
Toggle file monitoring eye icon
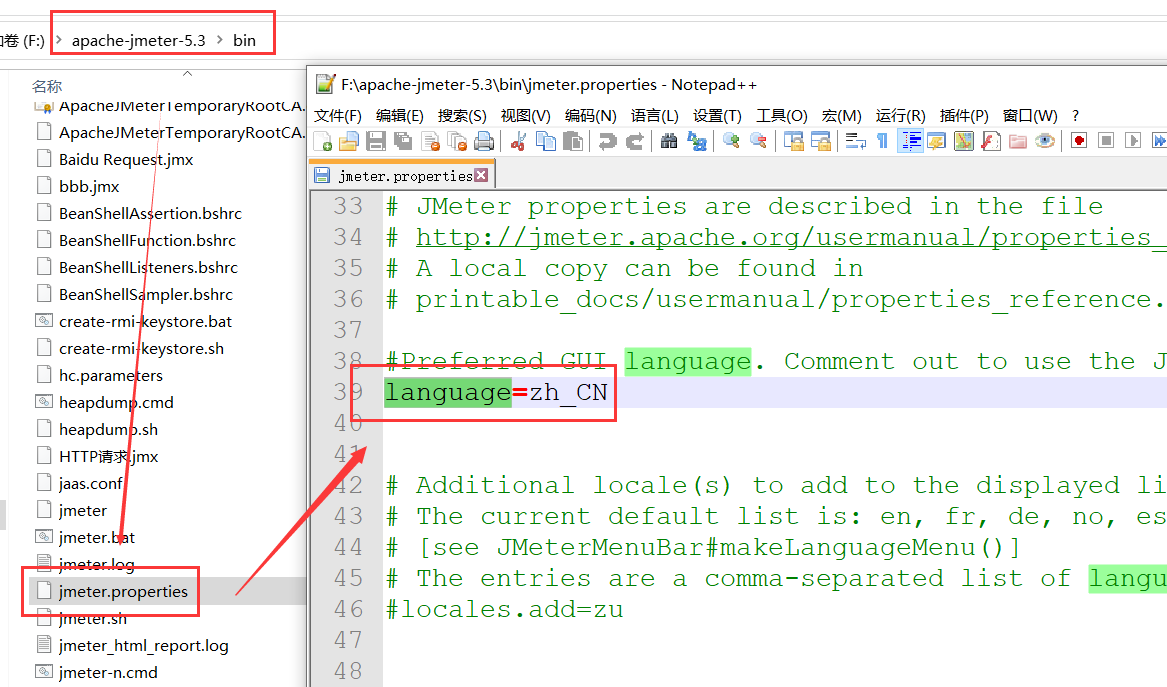click(x=1045, y=141)
